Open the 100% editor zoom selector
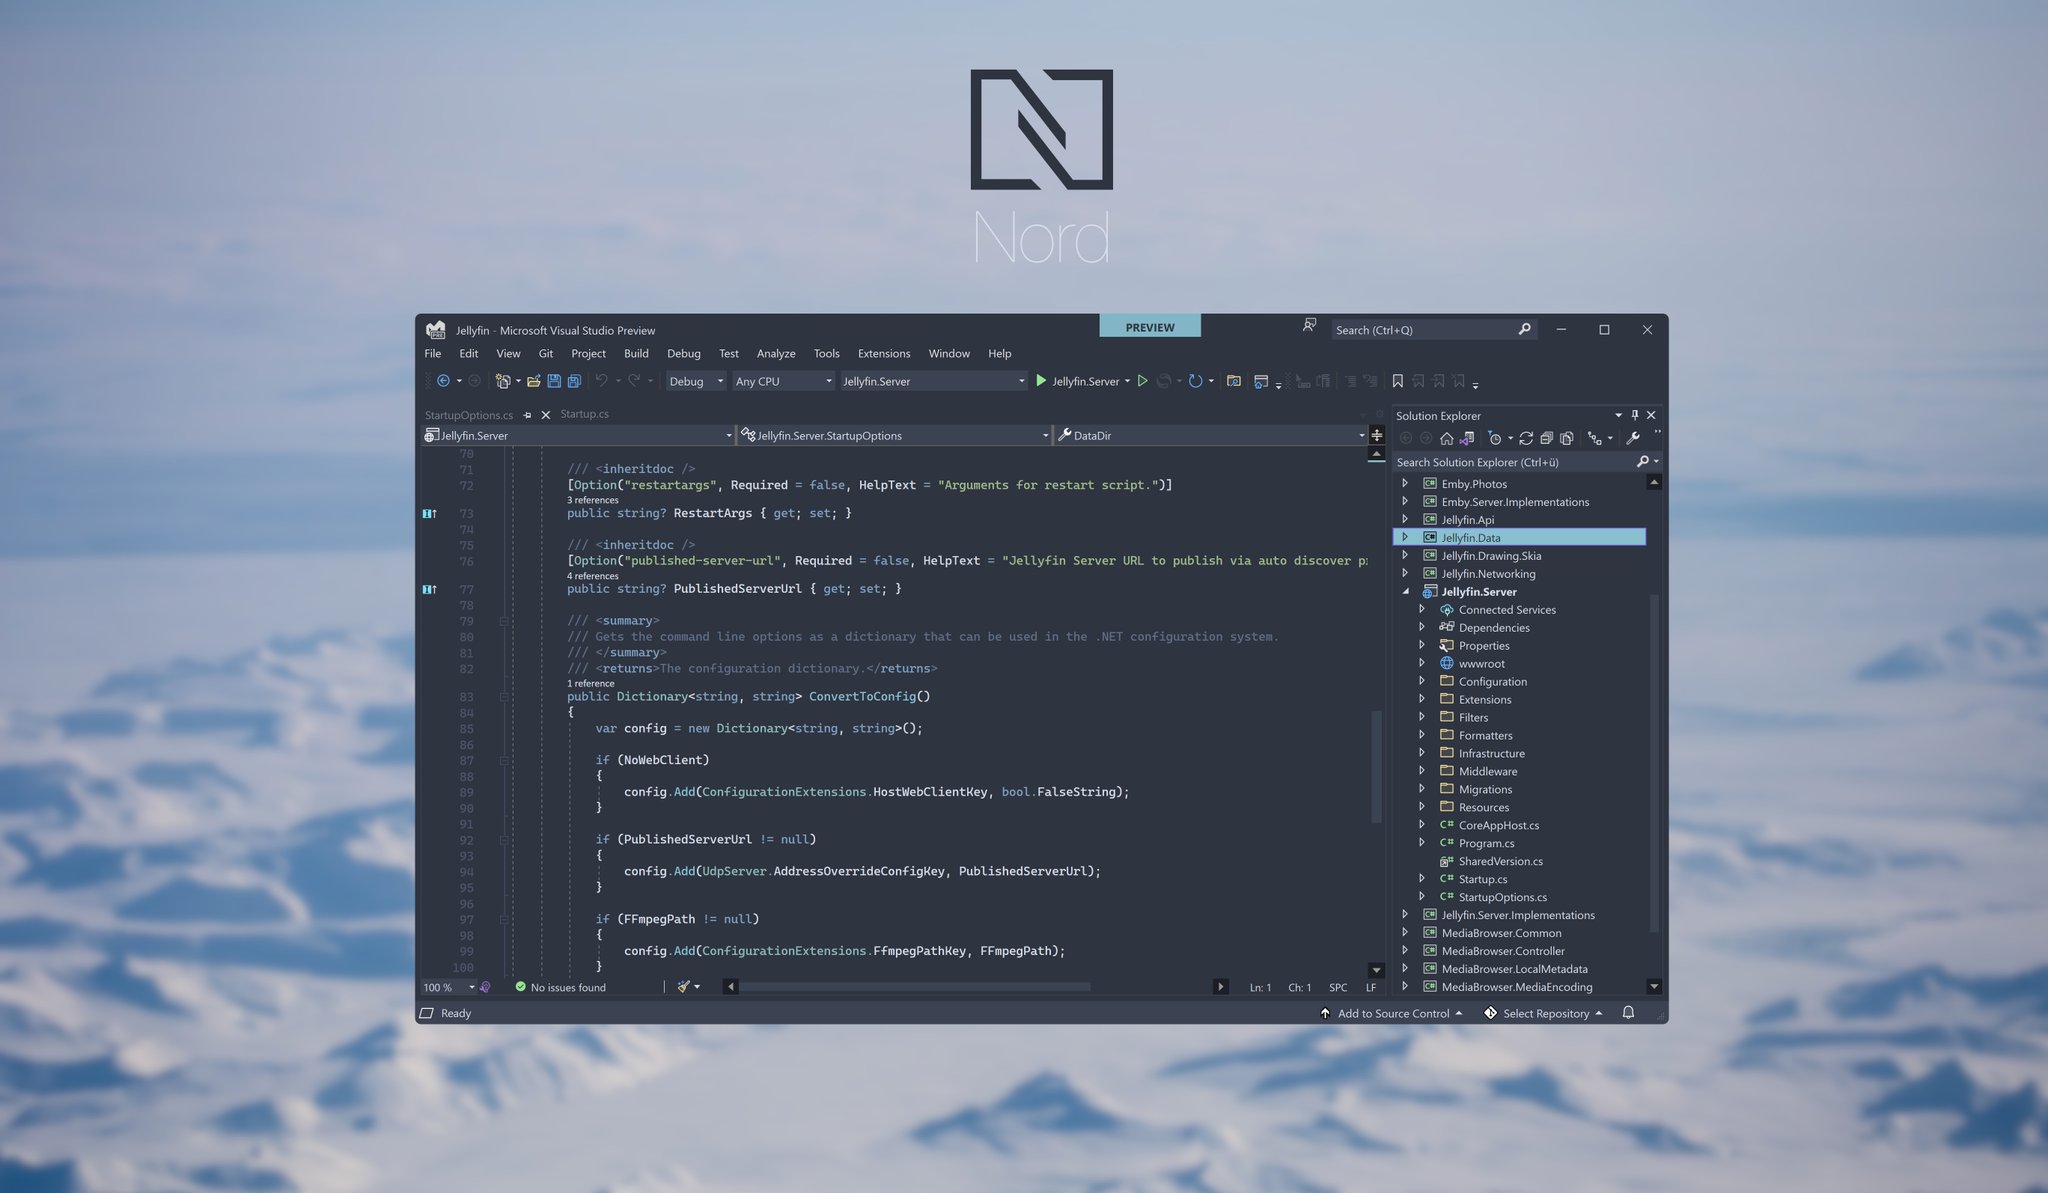Viewport: 2048px width, 1193px height. (x=447, y=987)
